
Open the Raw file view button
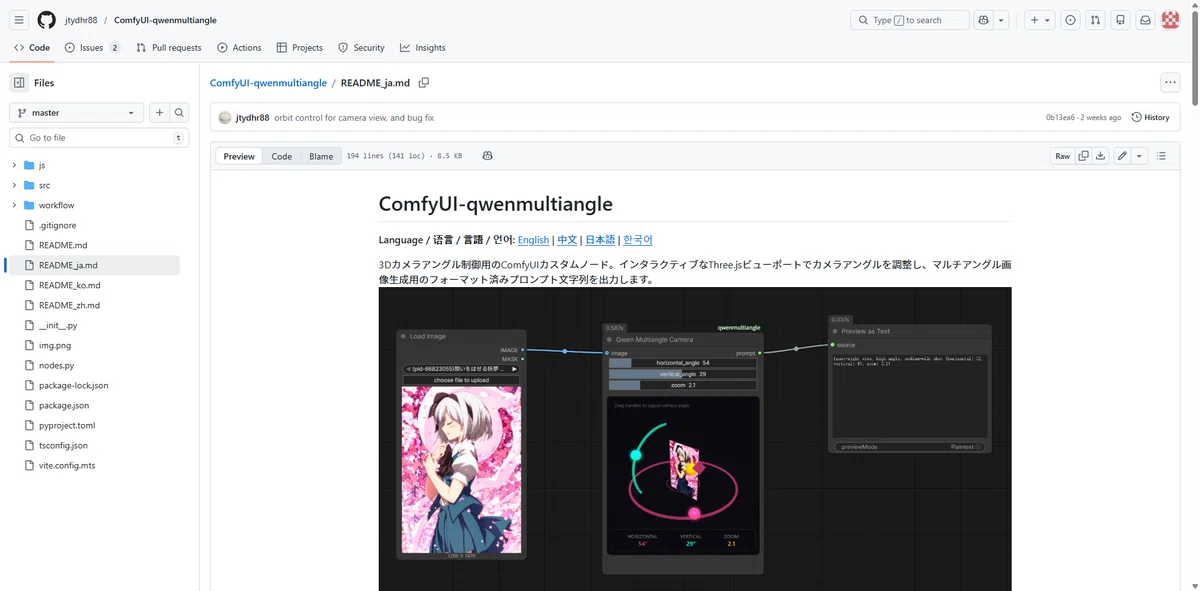coord(1062,156)
